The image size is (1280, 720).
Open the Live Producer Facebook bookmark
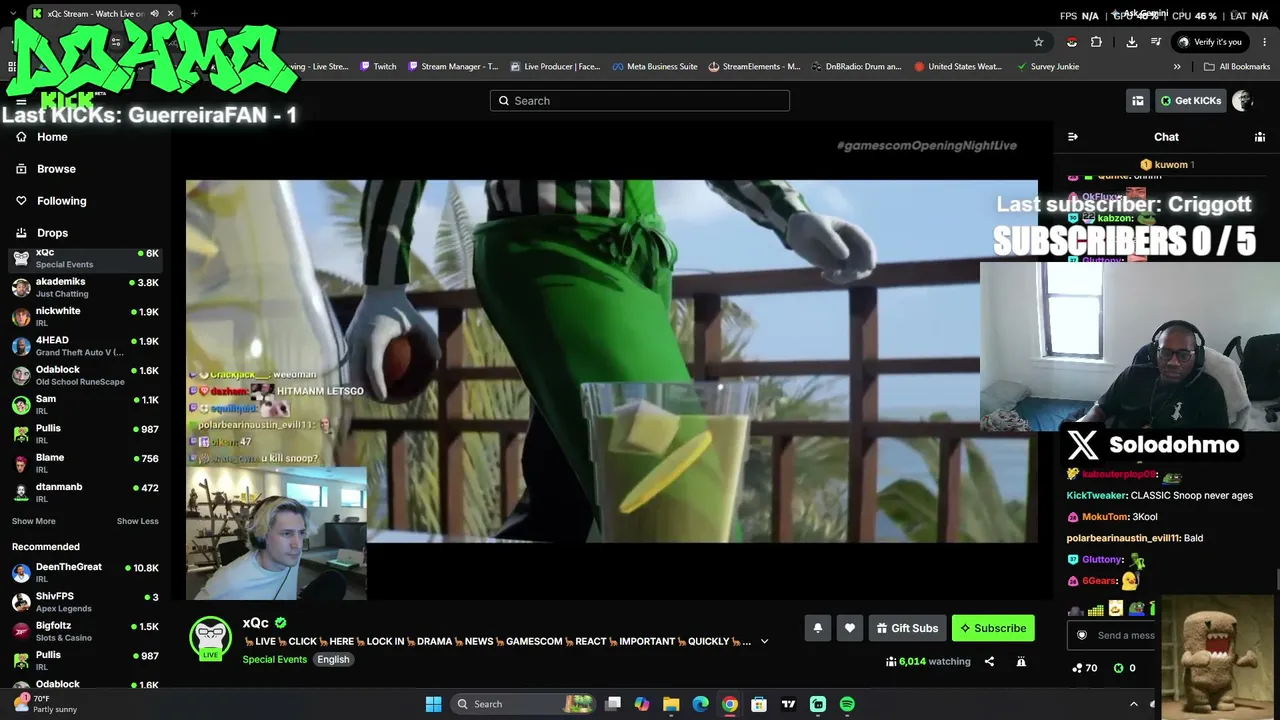click(555, 67)
